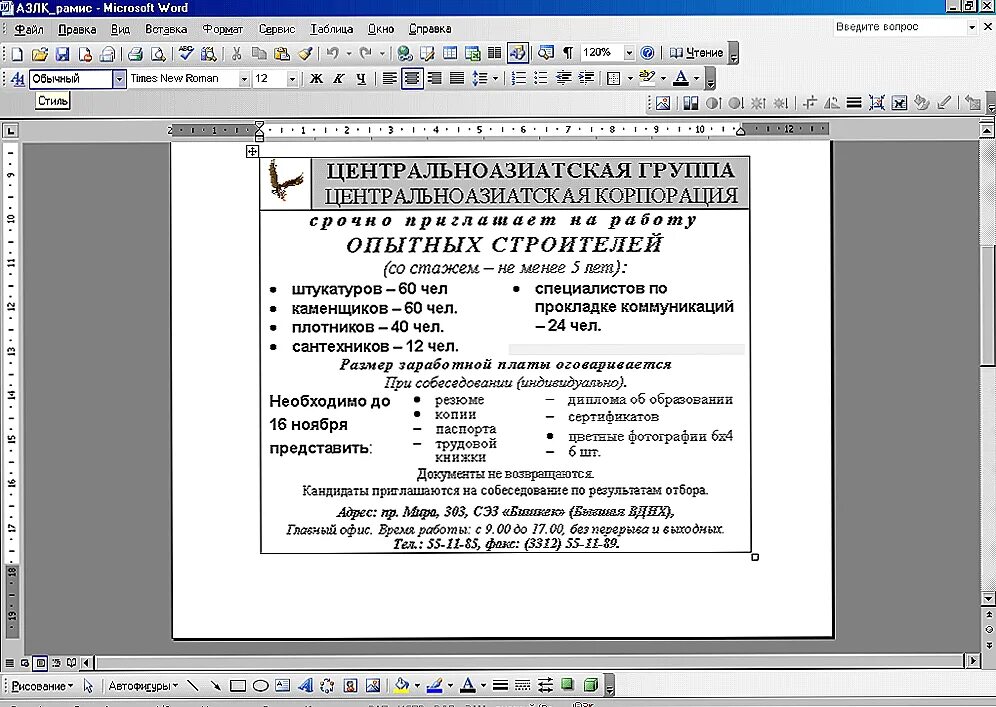Toggle italic formatting (К)
Image resolution: width=996 pixels, height=707 pixels.
pyautogui.click(x=339, y=79)
